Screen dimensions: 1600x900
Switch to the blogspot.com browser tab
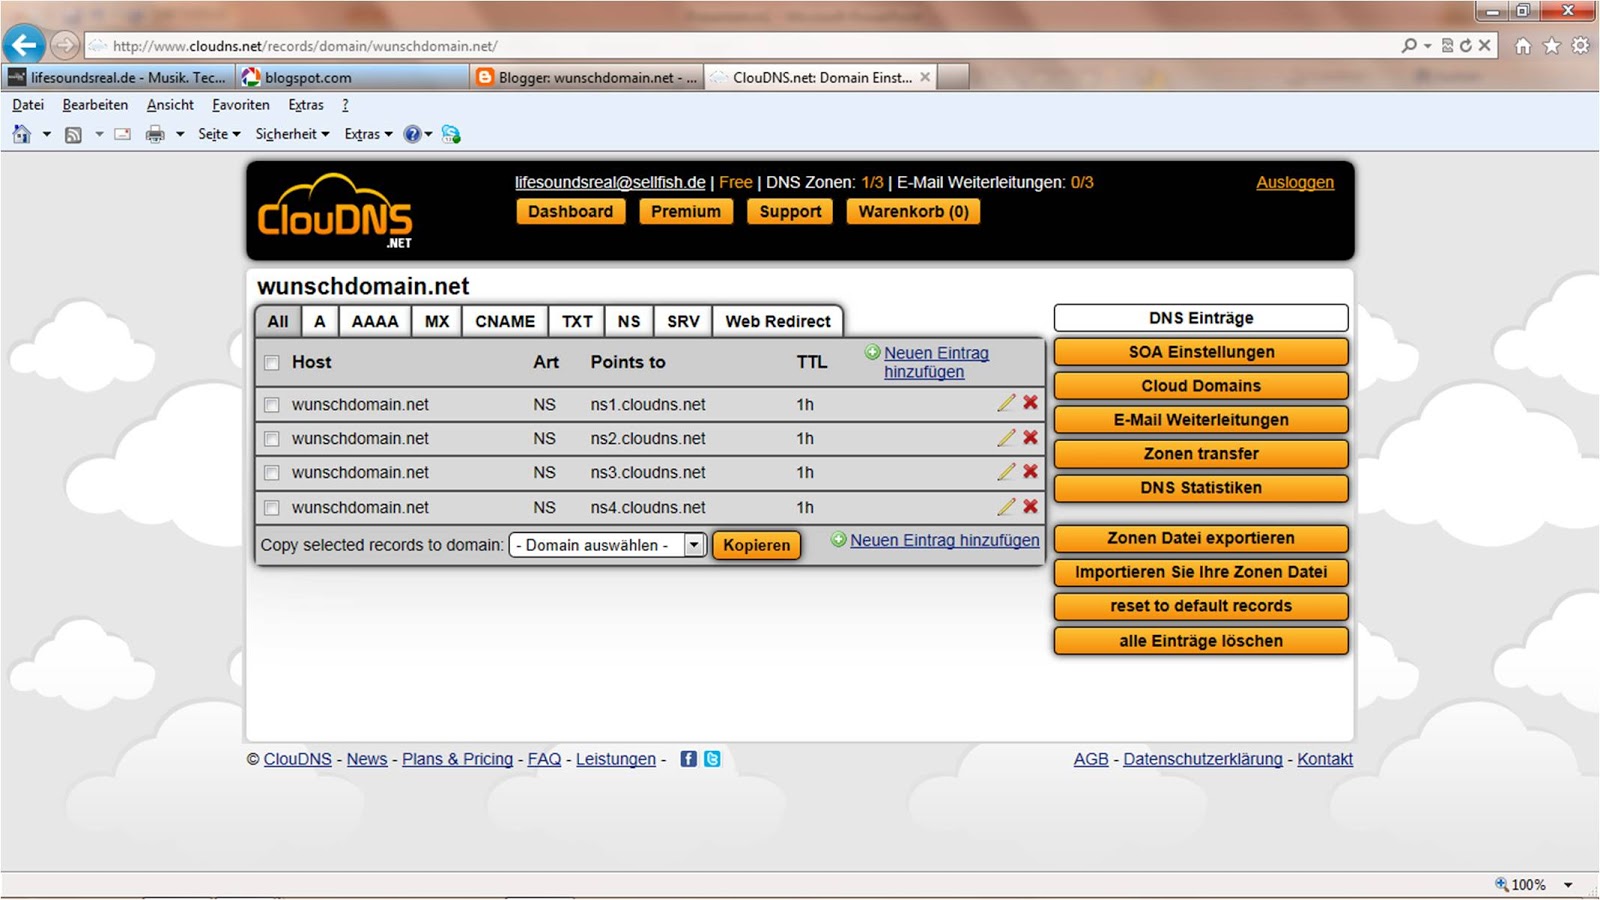[x=352, y=77]
